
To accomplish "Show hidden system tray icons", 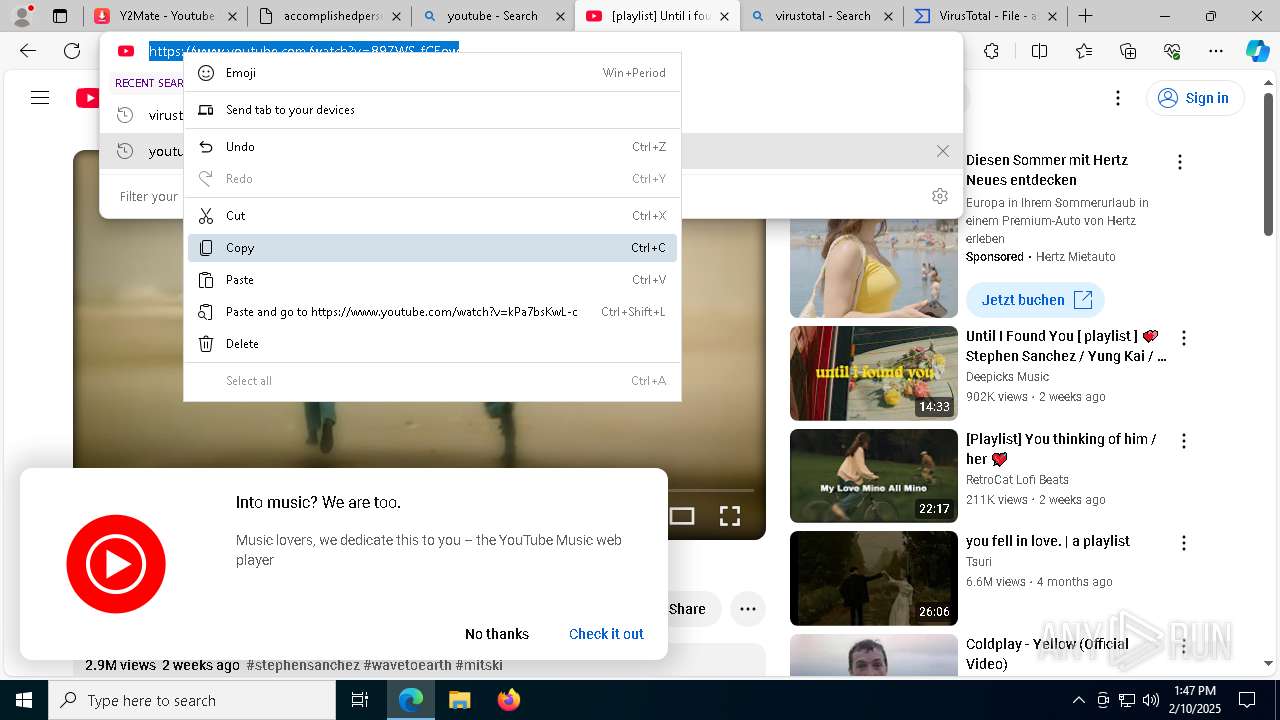I will tap(1078, 700).
